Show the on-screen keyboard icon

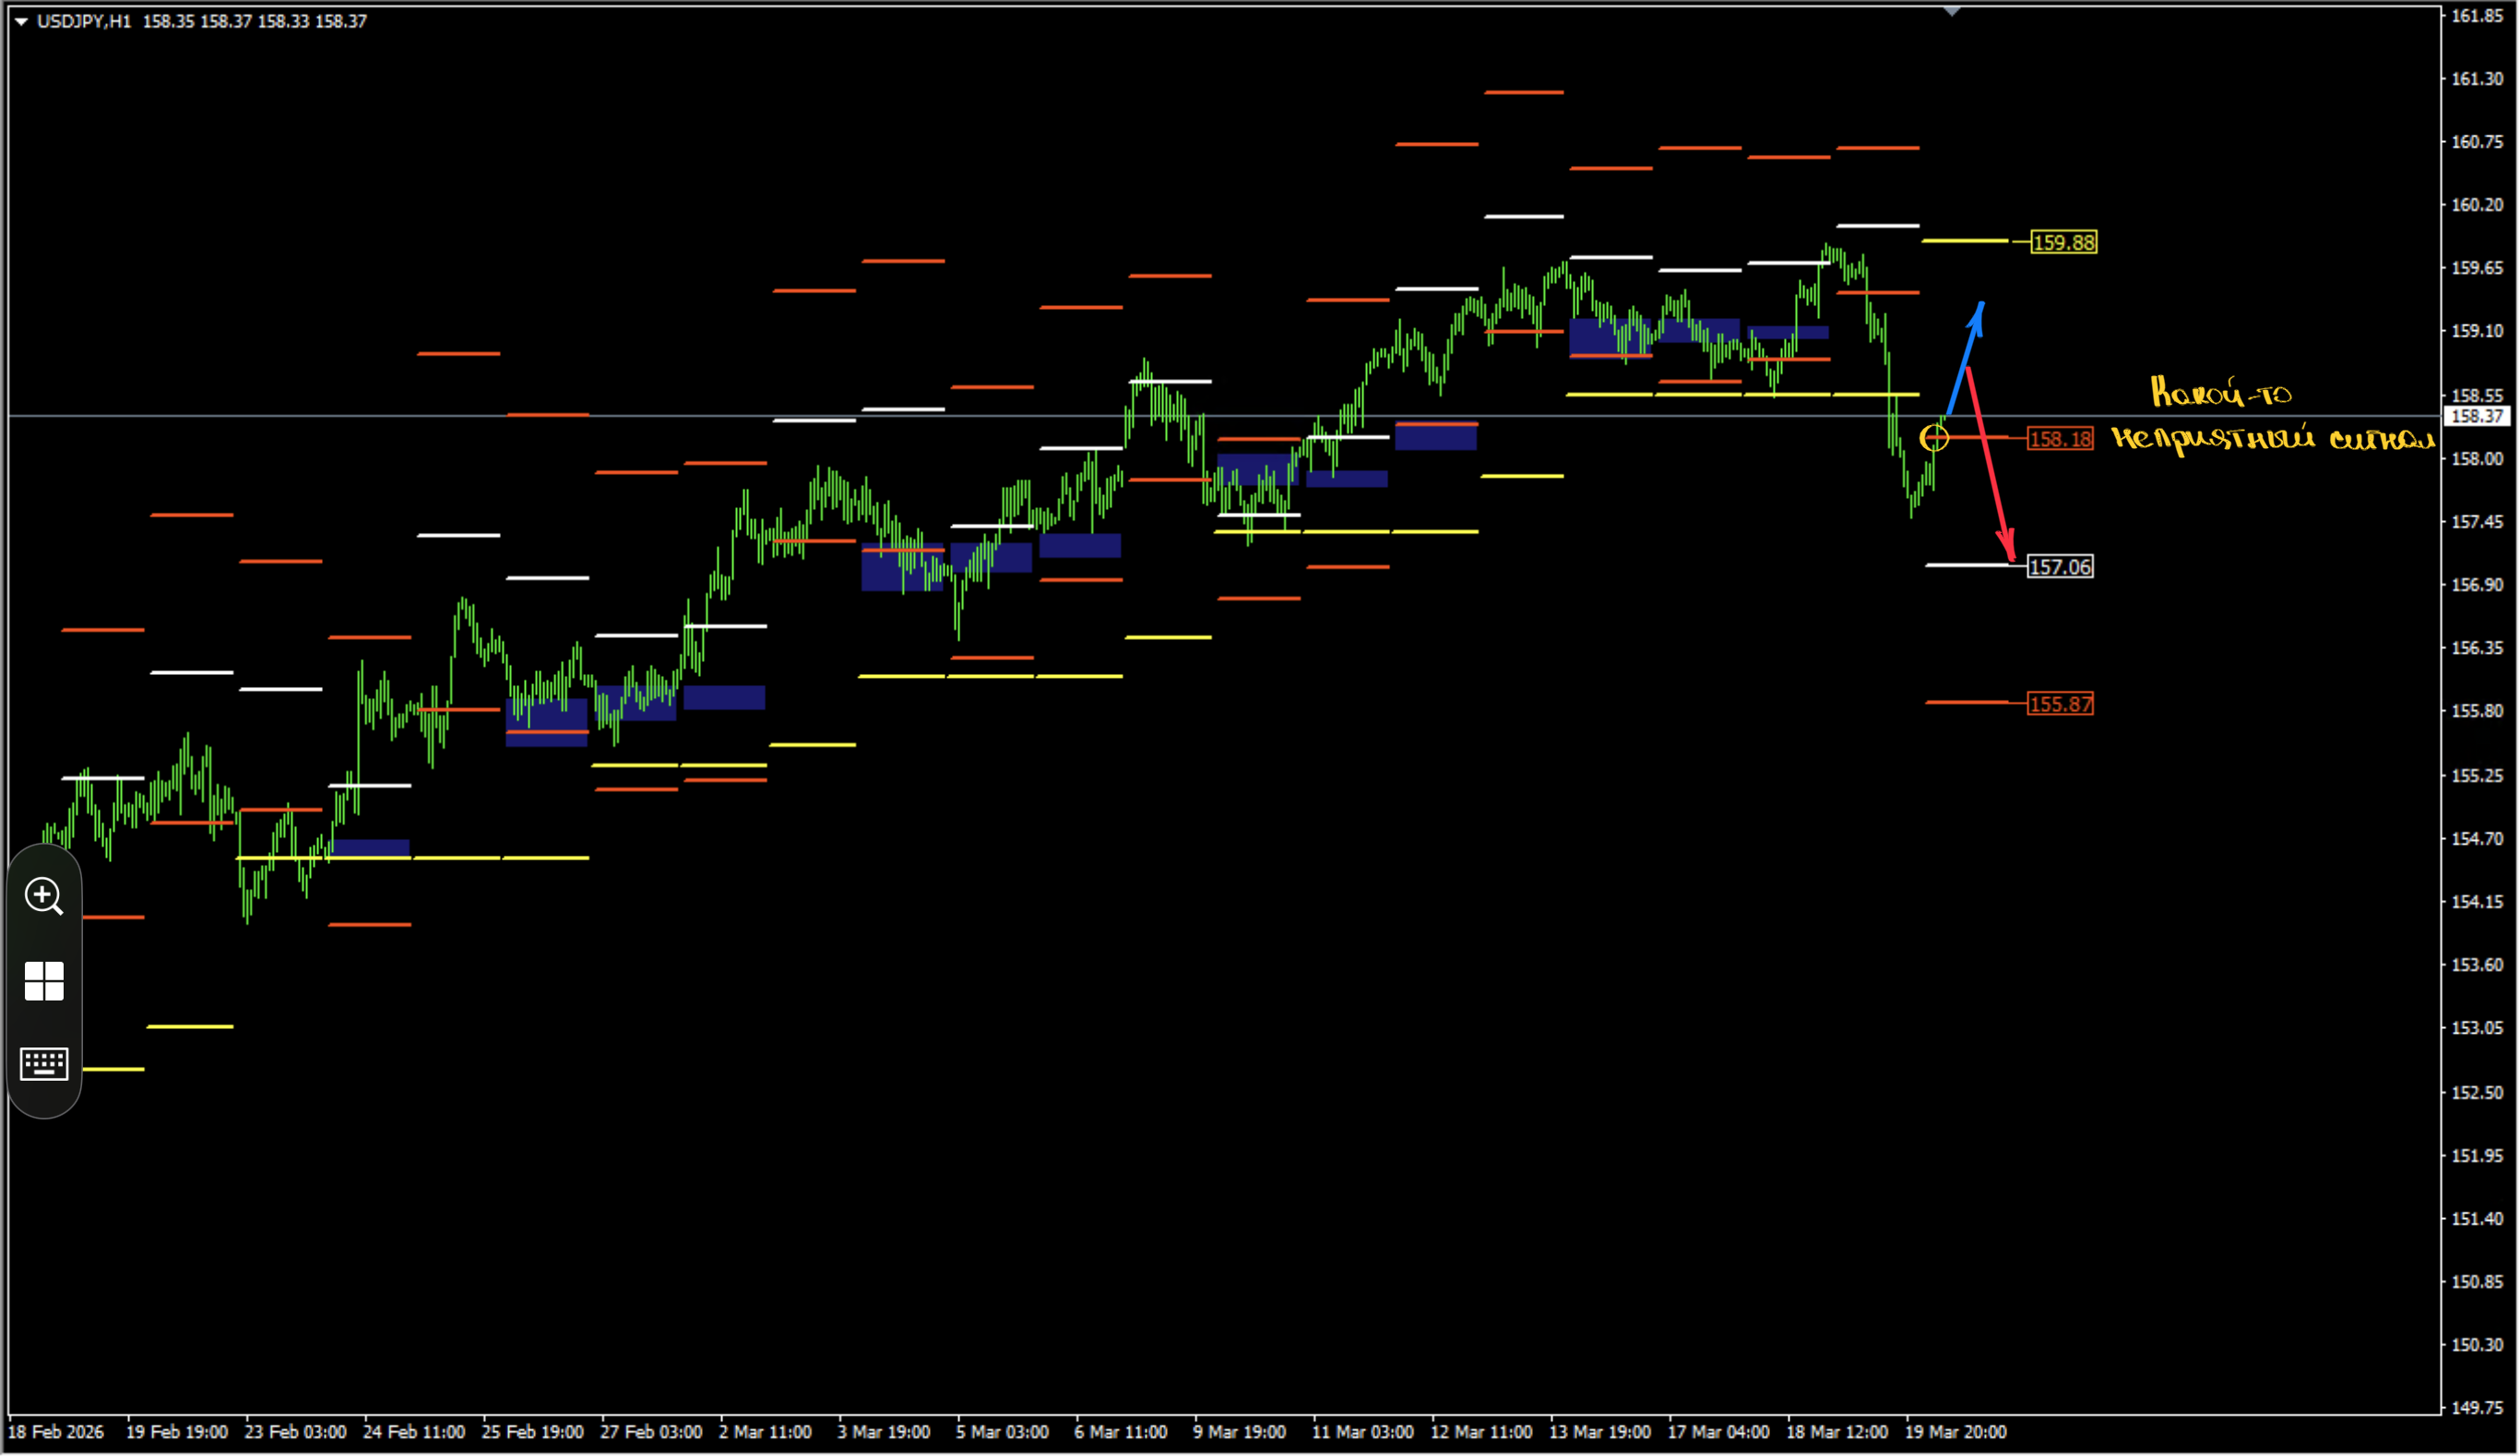[x=44, y=1064]
